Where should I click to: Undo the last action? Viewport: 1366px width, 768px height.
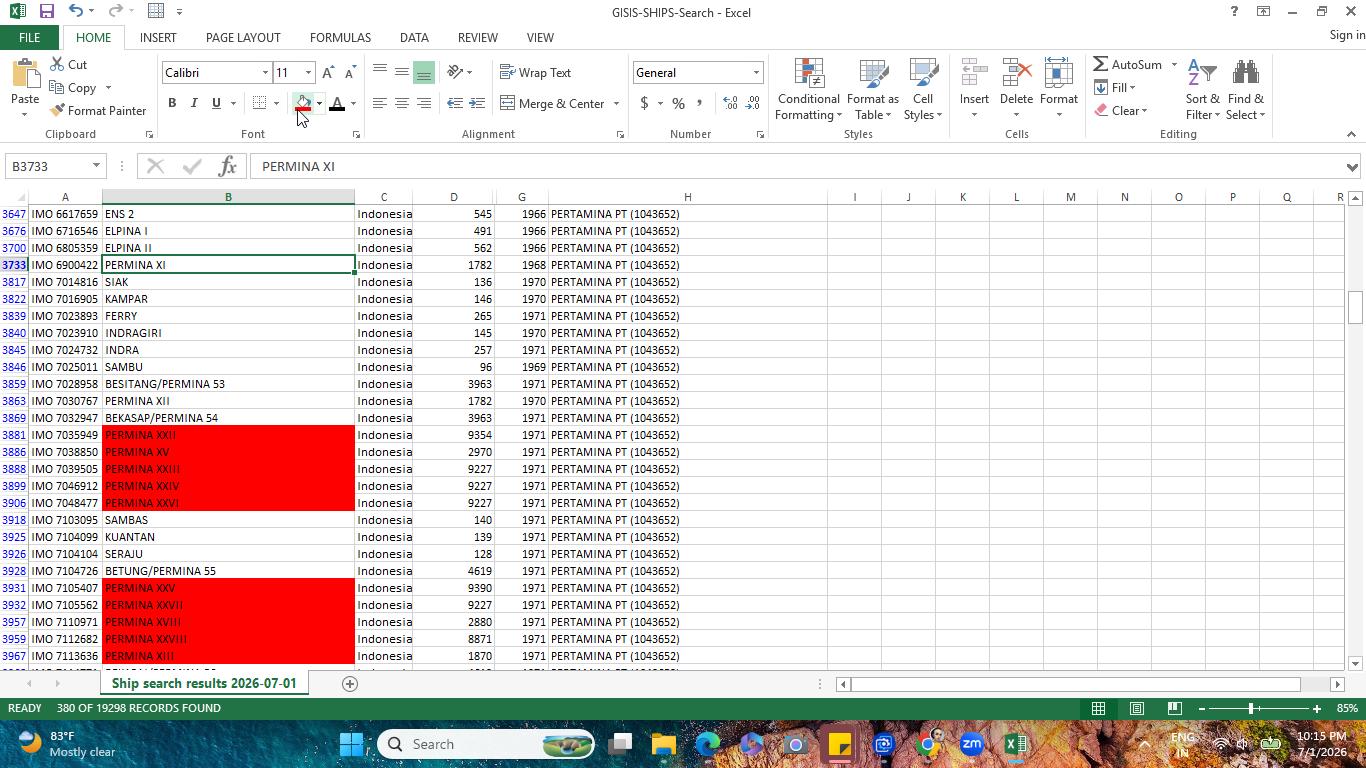(76, 11)
